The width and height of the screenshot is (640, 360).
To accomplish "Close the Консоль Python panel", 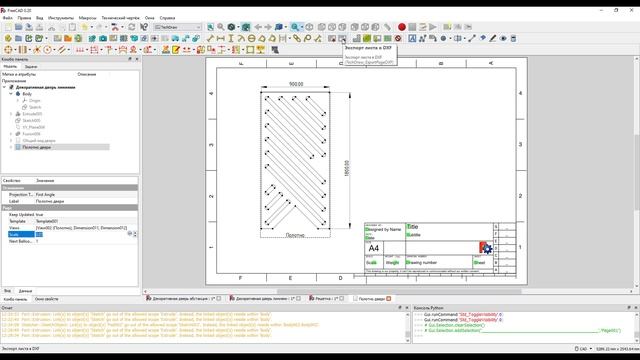I will (x=636, y=308).
